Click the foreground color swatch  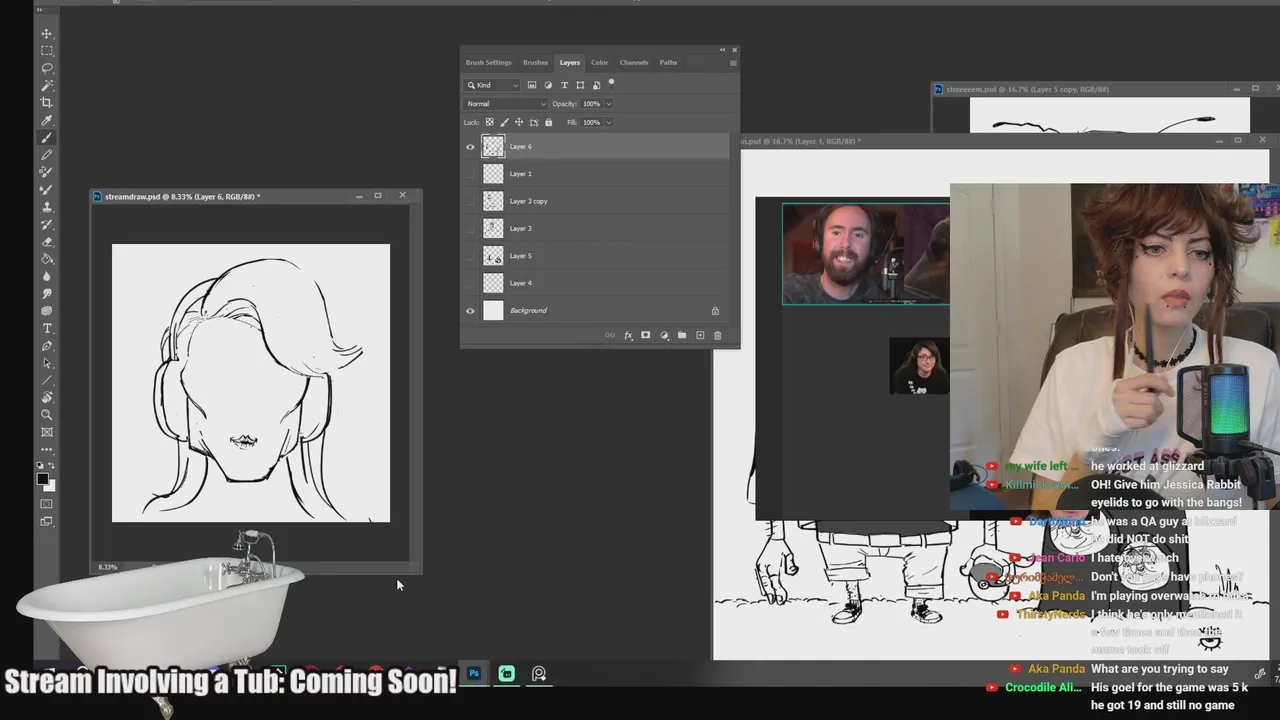43,478
